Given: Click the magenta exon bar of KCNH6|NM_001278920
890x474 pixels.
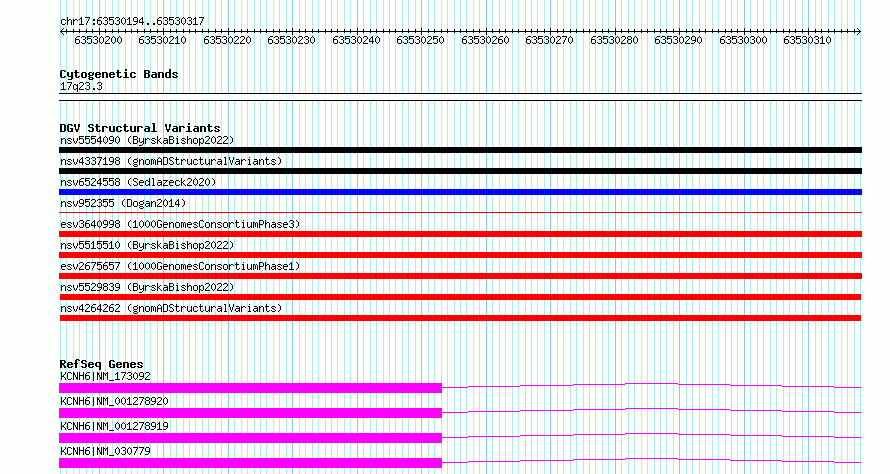Looking at the screenshot, I should pyautogui.click(x=250, y=413).
